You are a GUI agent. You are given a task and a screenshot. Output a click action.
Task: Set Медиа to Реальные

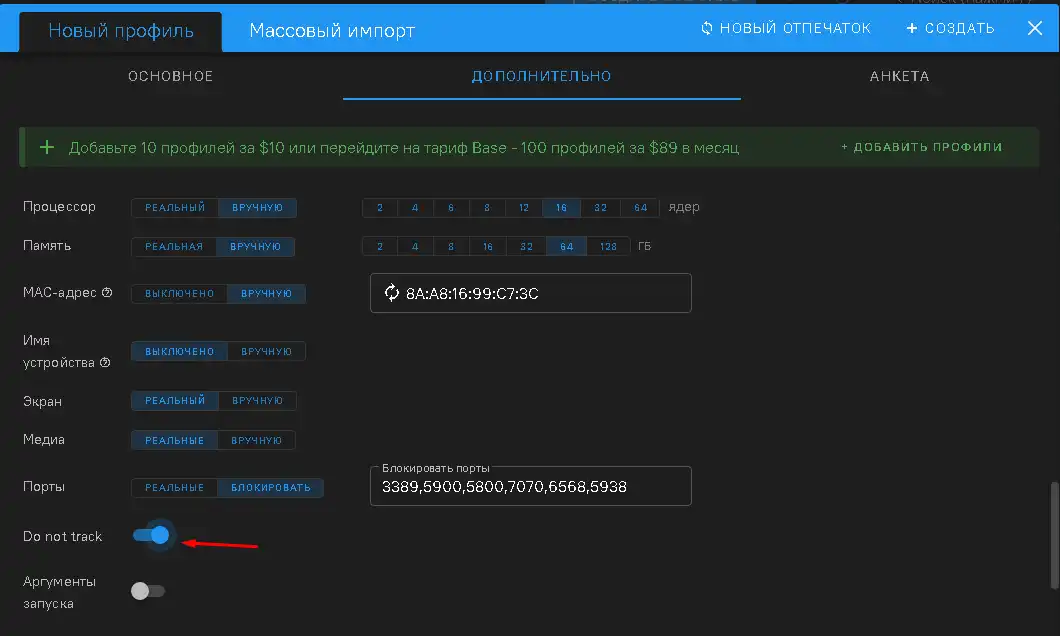(x=174, y=440)
